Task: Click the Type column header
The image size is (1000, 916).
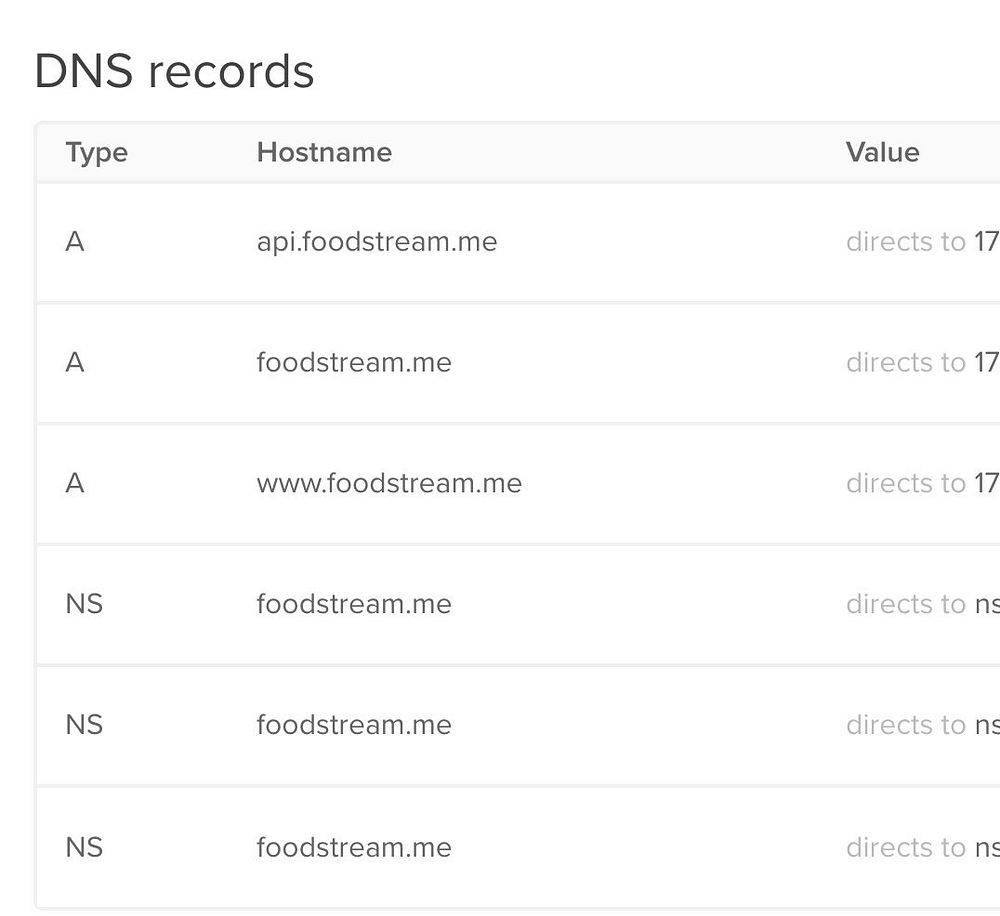Action: click(x=96, y=152)
